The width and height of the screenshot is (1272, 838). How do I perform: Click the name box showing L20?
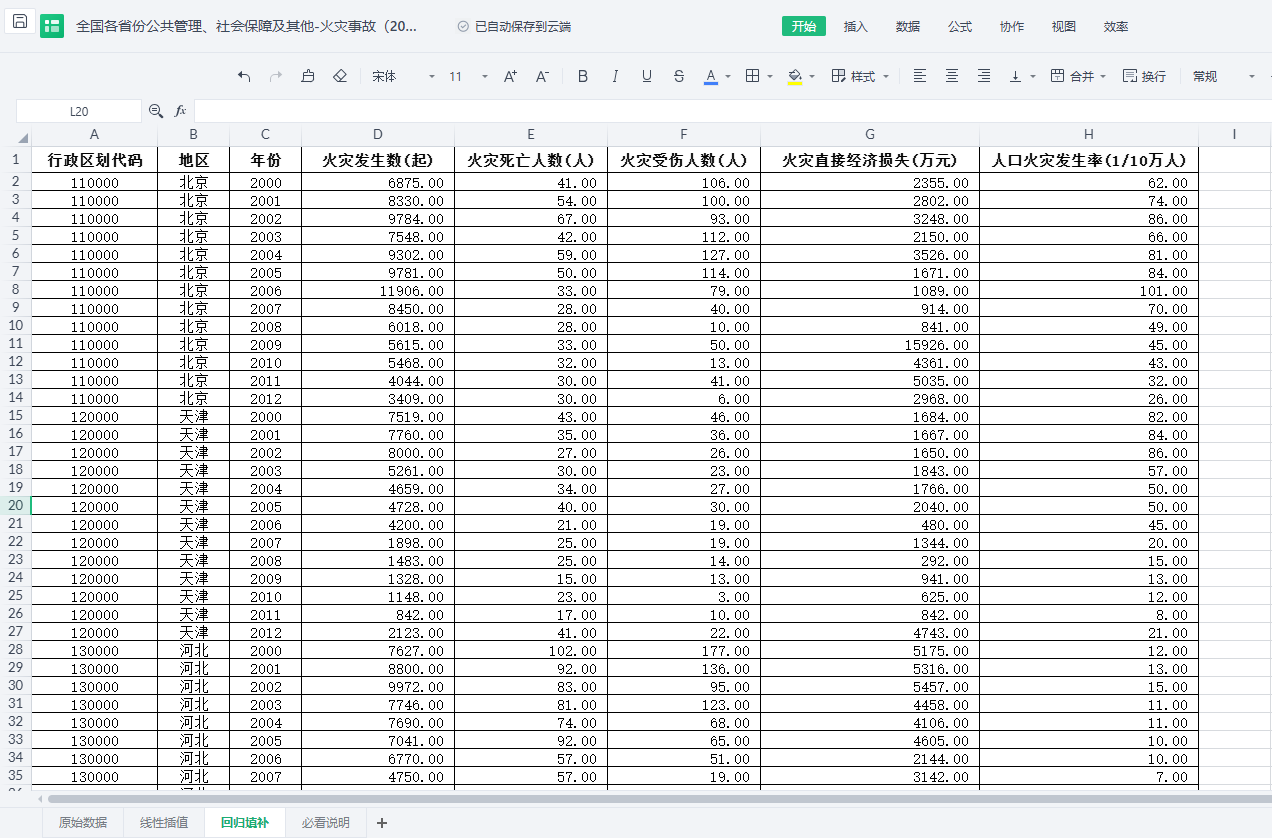point(79,111)
